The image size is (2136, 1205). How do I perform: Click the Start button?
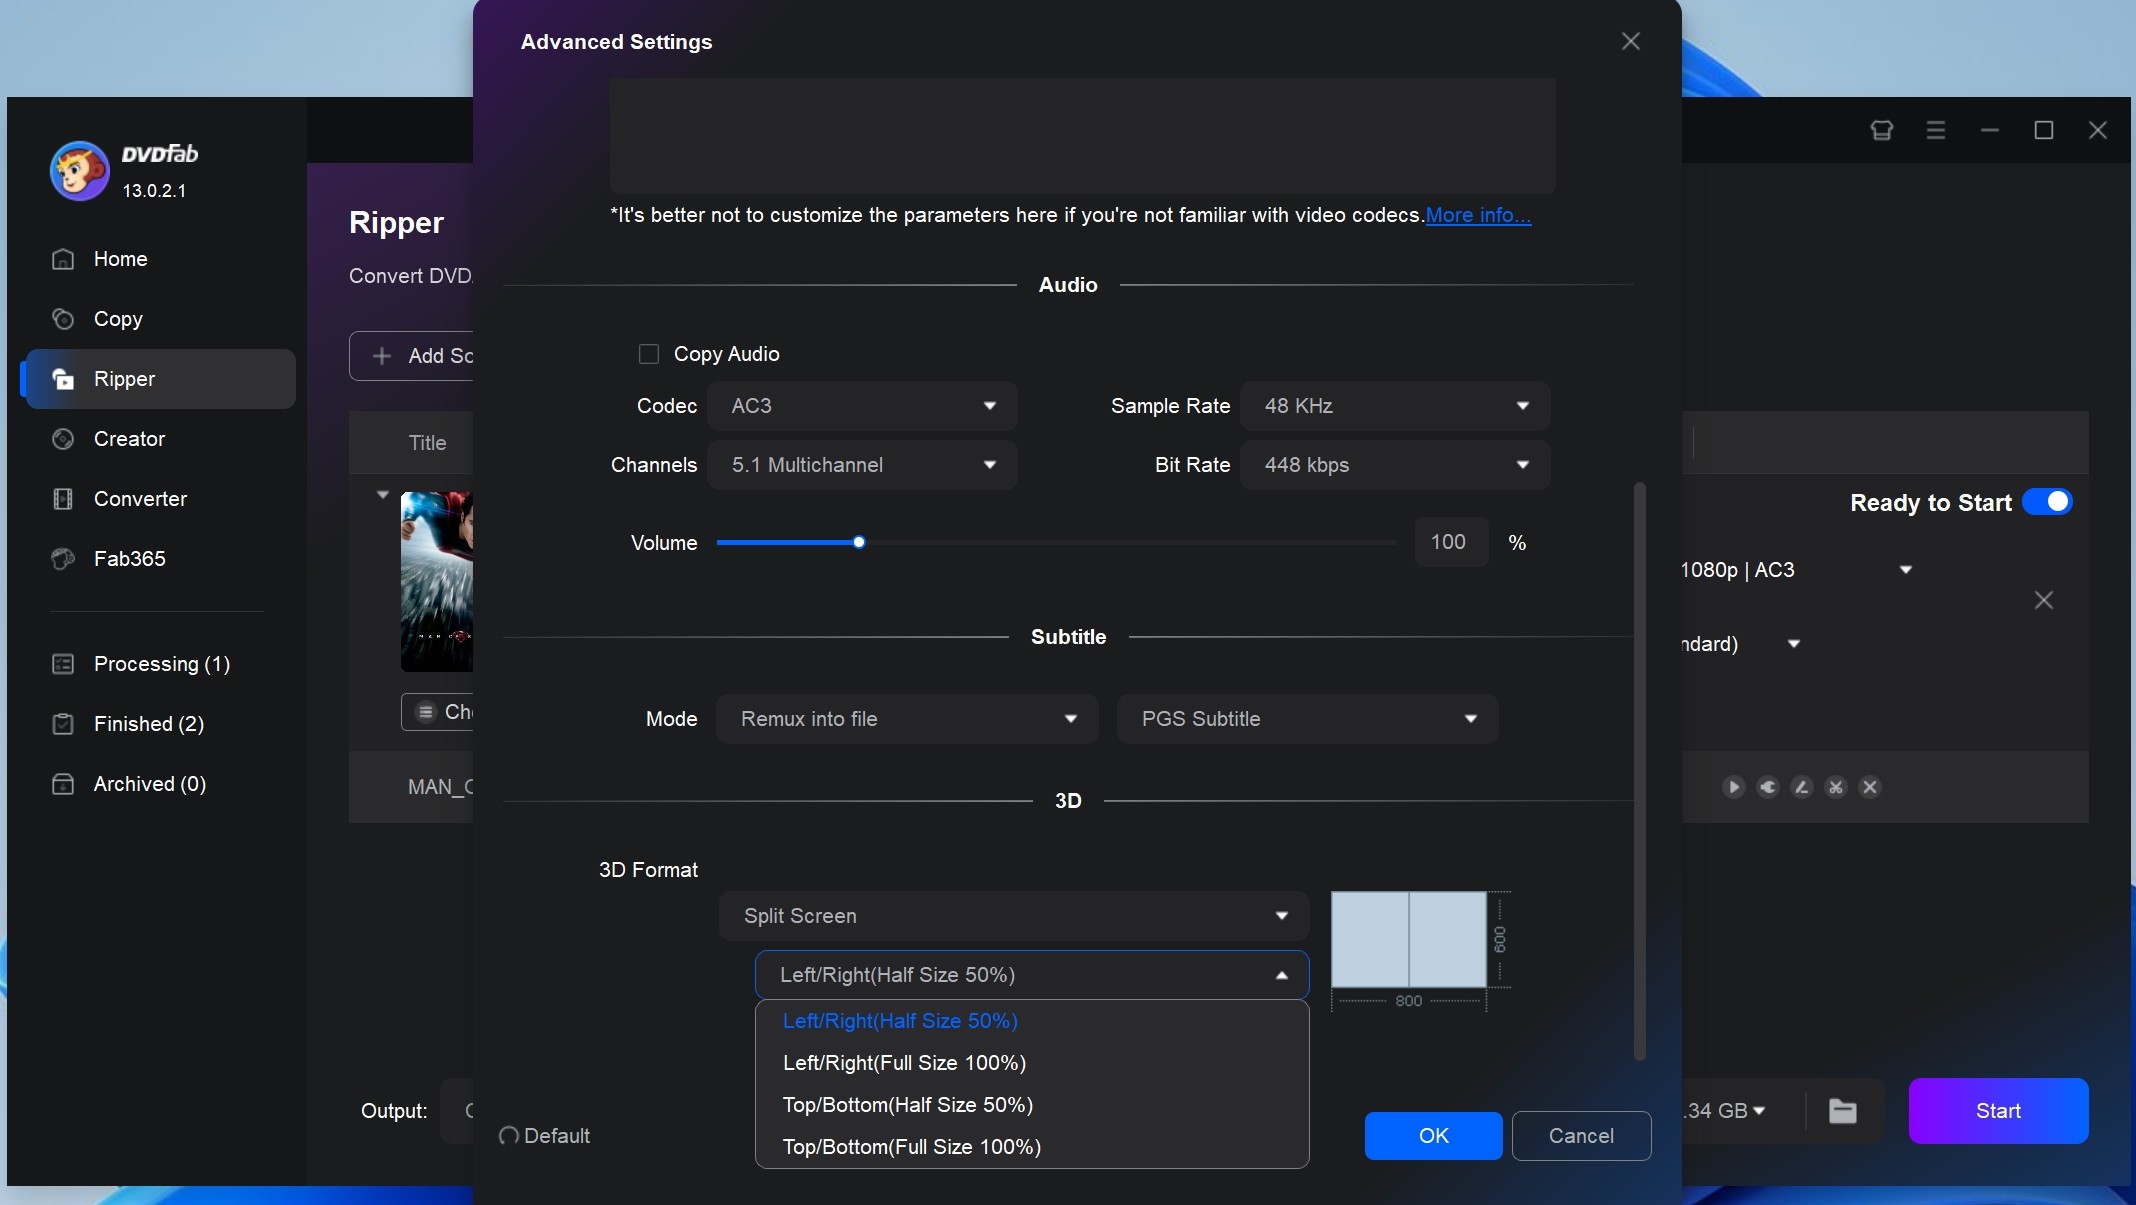click(1998, 1110)
